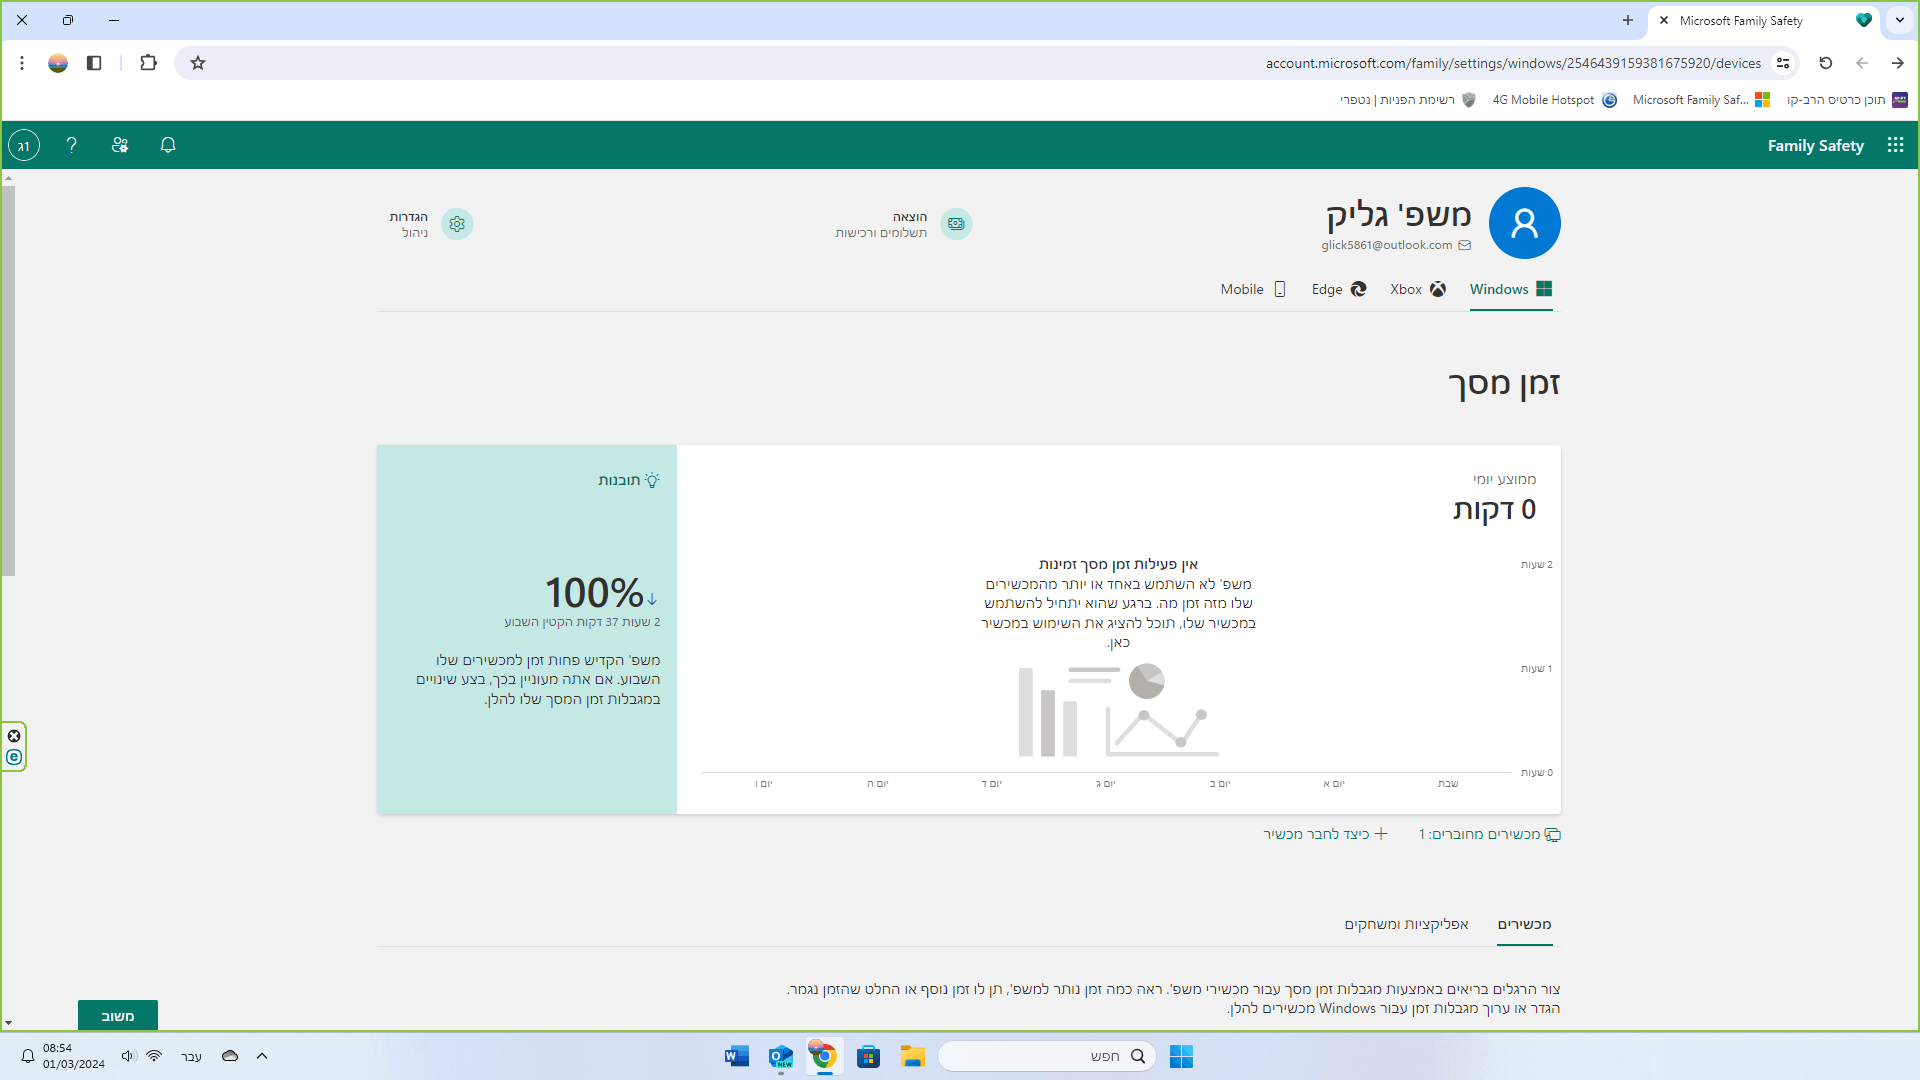The height and width of the screenshot is (1080, 1920).
Task: Click the spending icon labeled הוצאה
Action: [x=956, y=224]
